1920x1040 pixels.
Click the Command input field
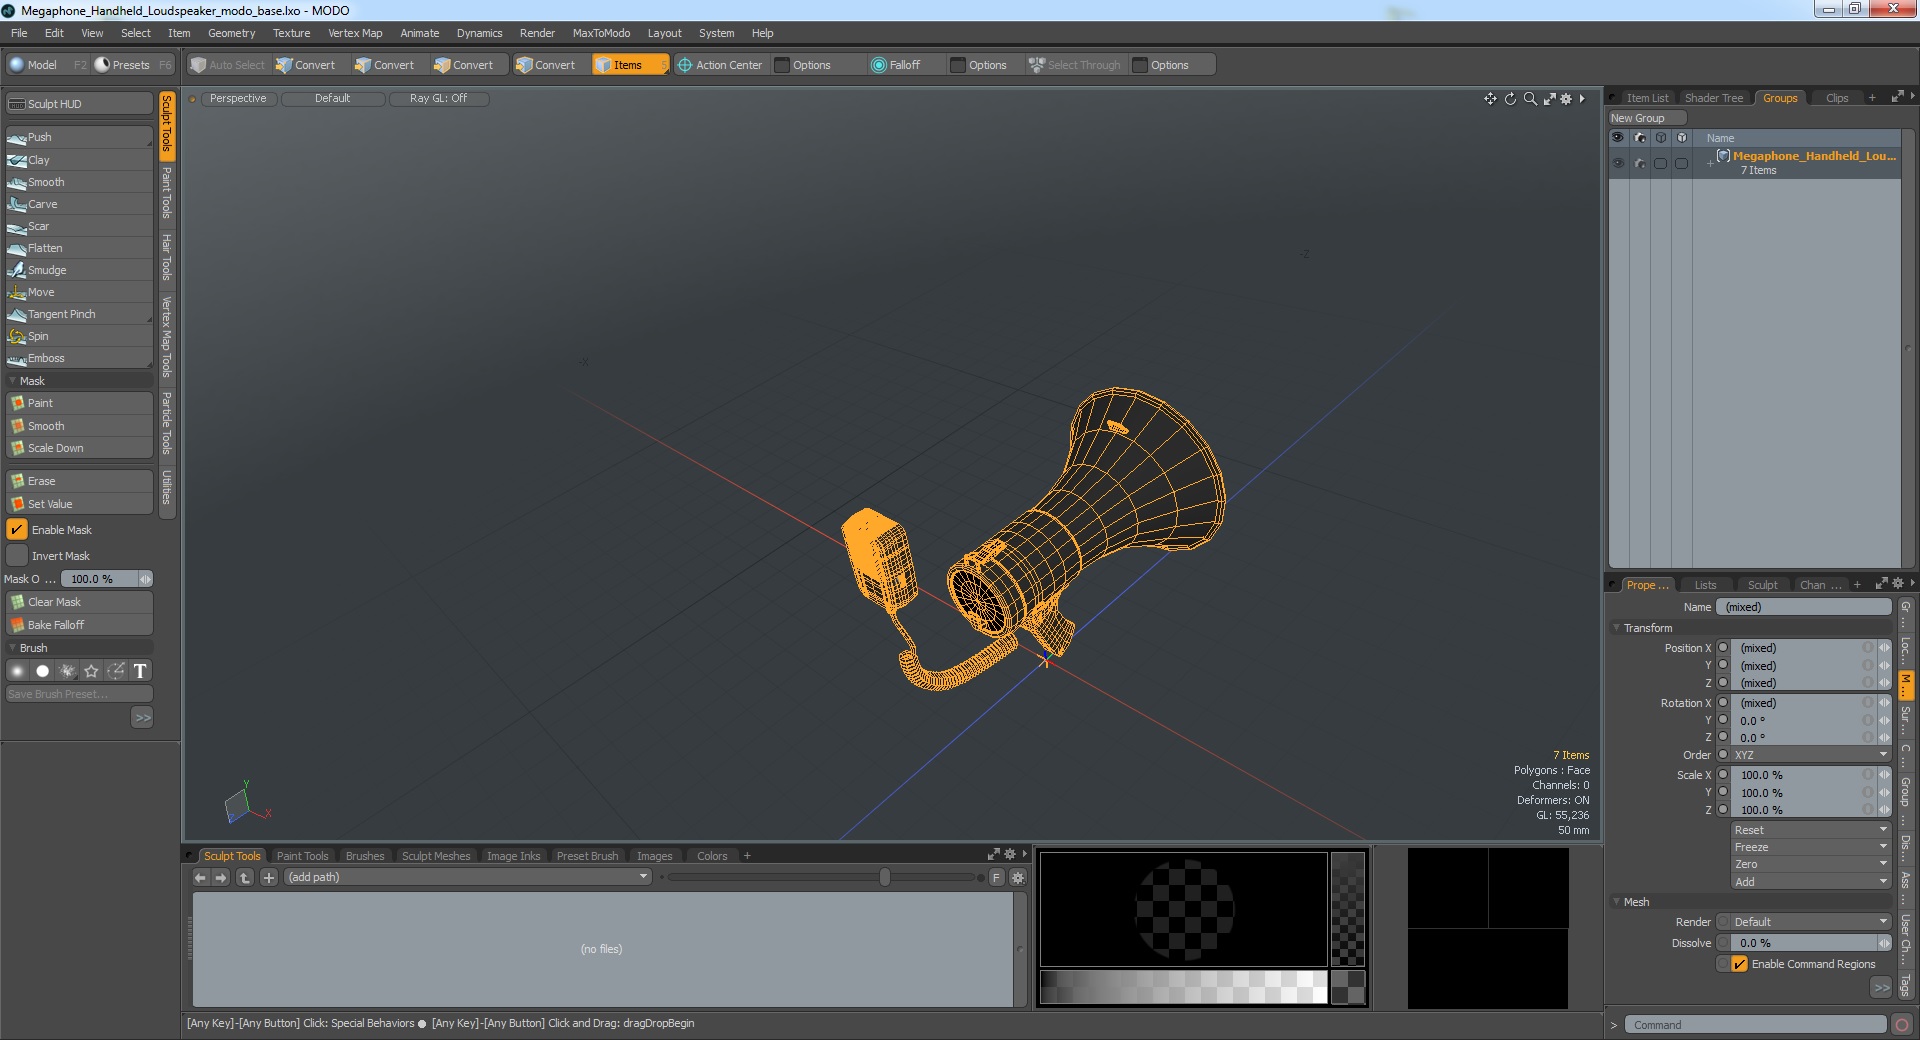click(x=1755, y=1025)
